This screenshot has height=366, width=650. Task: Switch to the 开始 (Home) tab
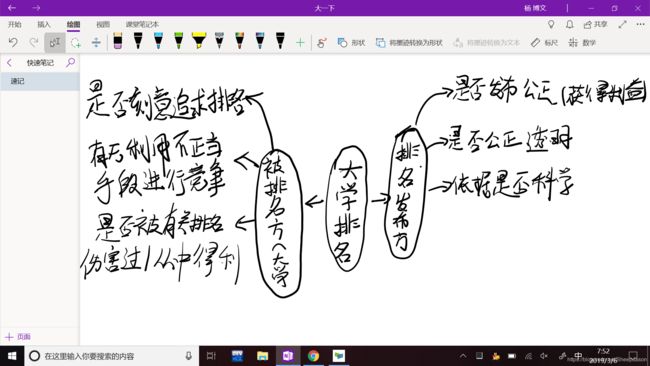click(15, 24)
